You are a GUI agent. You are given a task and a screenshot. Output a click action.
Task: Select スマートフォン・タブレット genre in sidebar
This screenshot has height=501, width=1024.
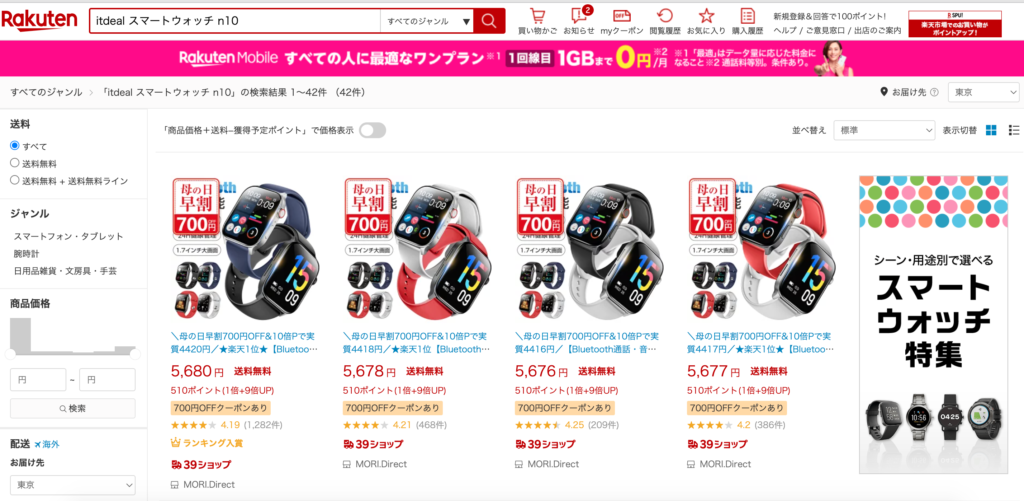(x=69, y=236)
